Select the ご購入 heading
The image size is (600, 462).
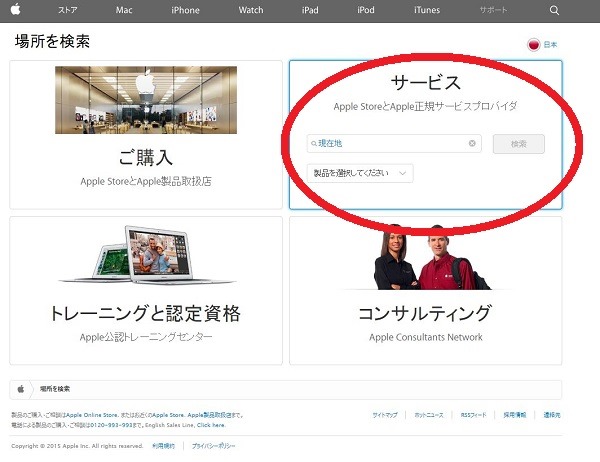coord(145,157)
